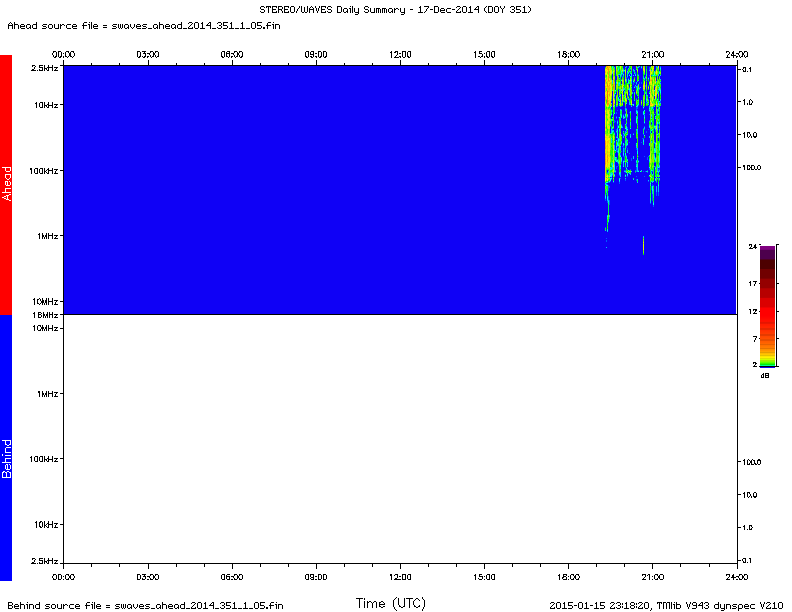
Task: Click the 10MHz label of the Ahead panel
Action: coord(45,301)
